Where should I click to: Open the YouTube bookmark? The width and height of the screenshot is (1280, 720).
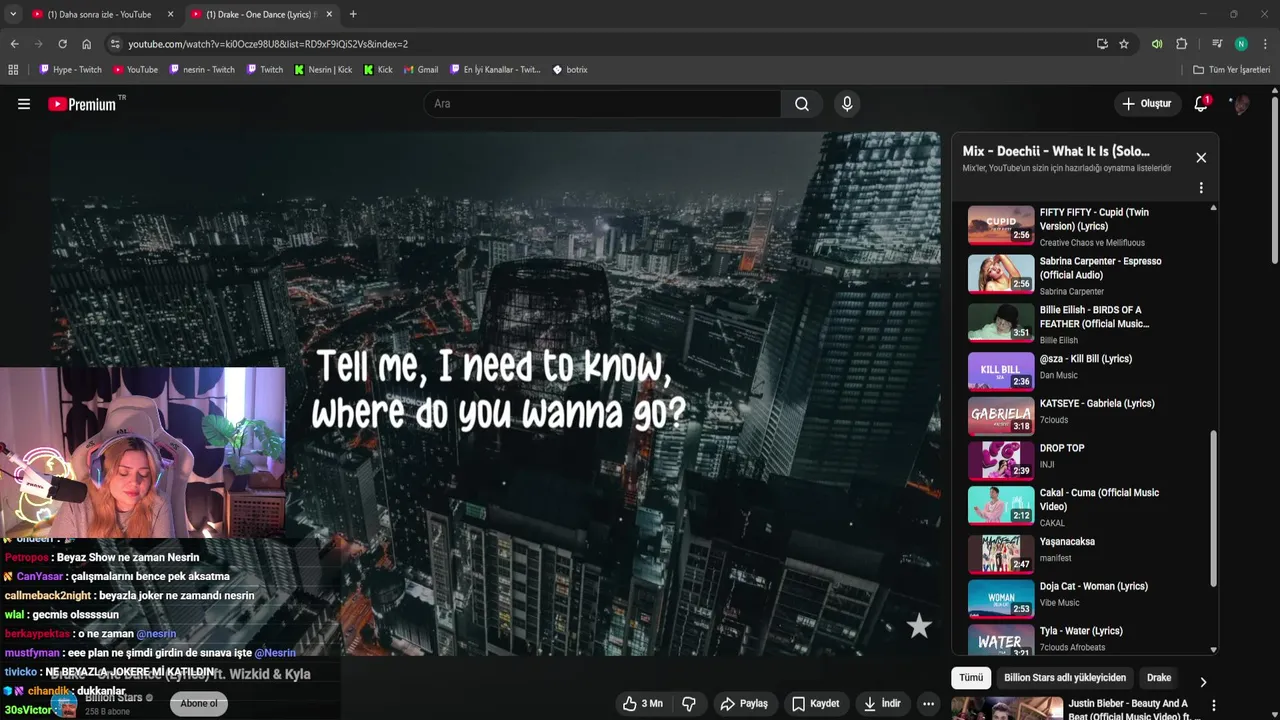(135, 70)
